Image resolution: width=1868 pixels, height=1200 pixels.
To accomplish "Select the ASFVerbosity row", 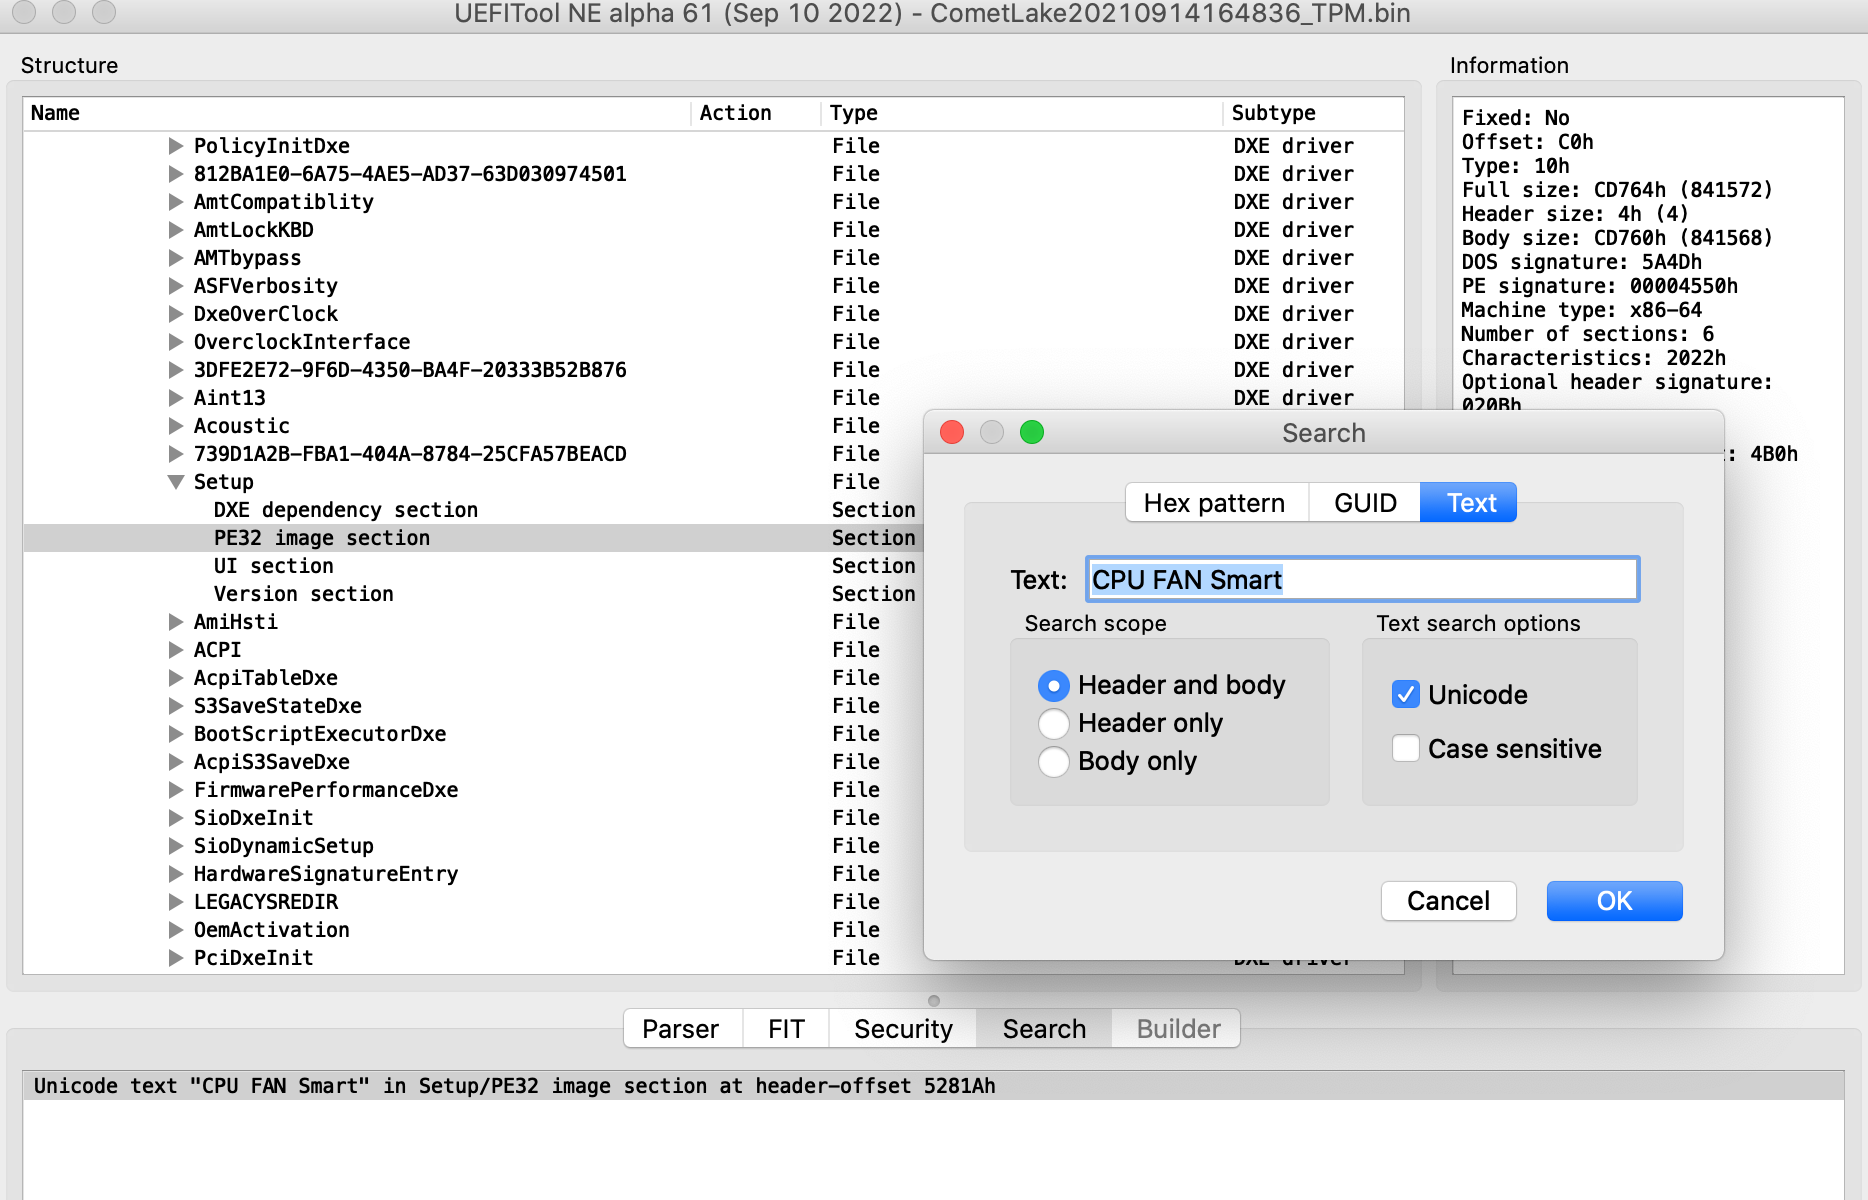I will tap(714, 286).
